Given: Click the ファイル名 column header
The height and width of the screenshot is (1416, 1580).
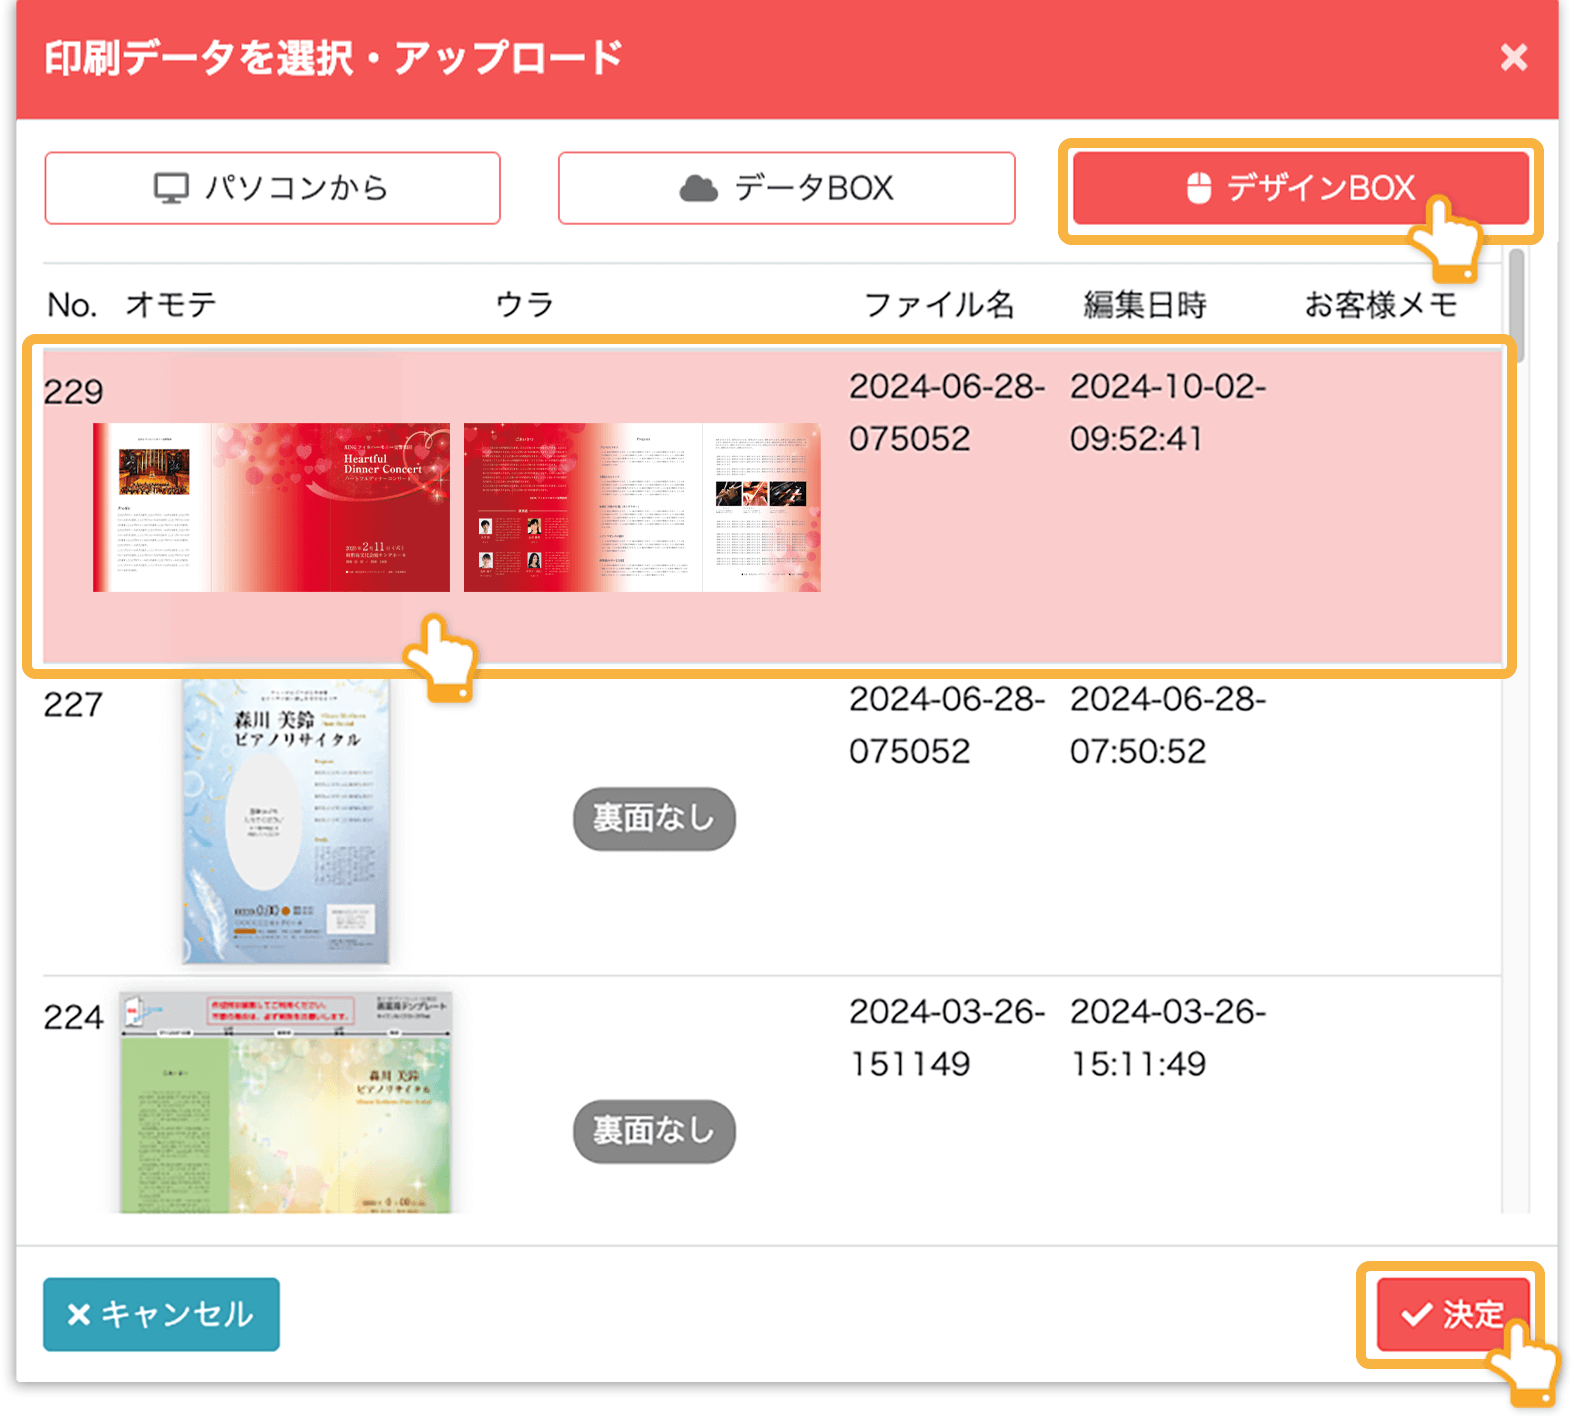Looking at the screenshot, I should point(938,304).
